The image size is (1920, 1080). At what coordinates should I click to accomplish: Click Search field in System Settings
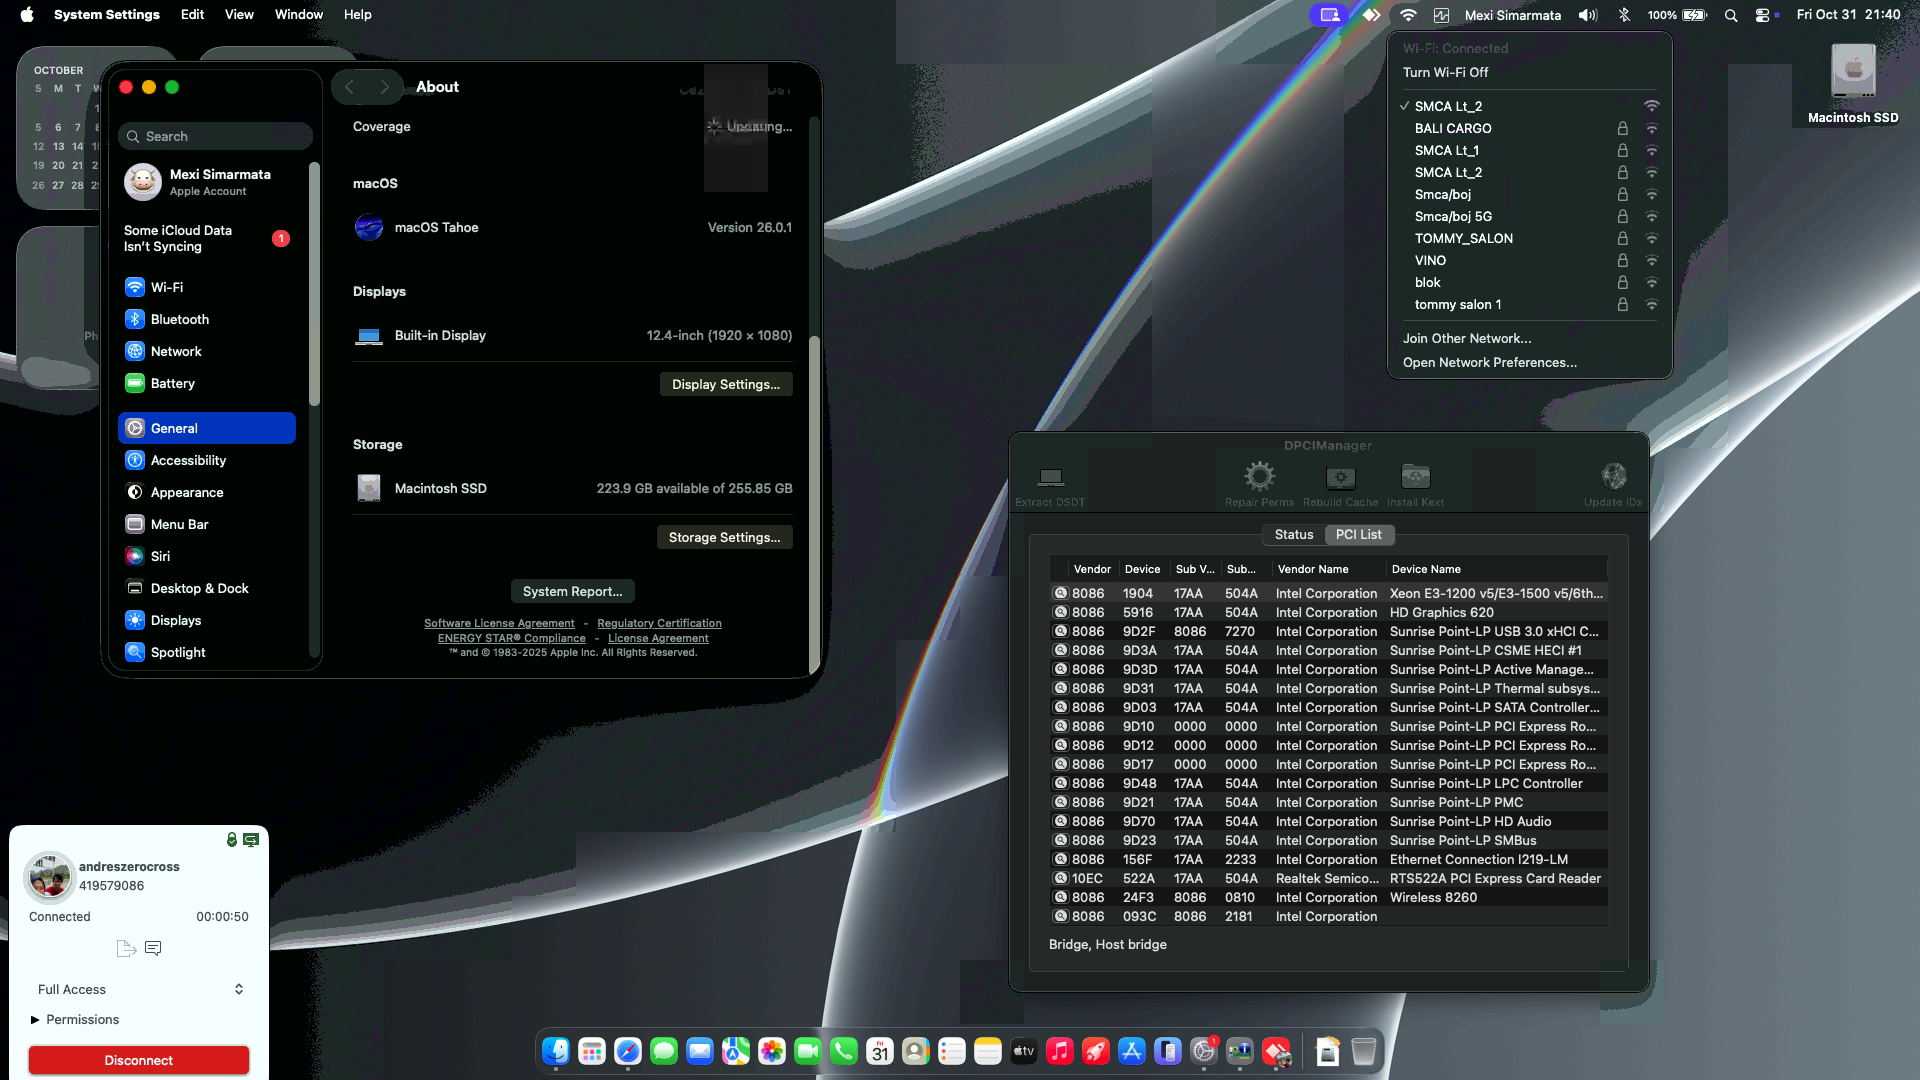coord(215,136)
